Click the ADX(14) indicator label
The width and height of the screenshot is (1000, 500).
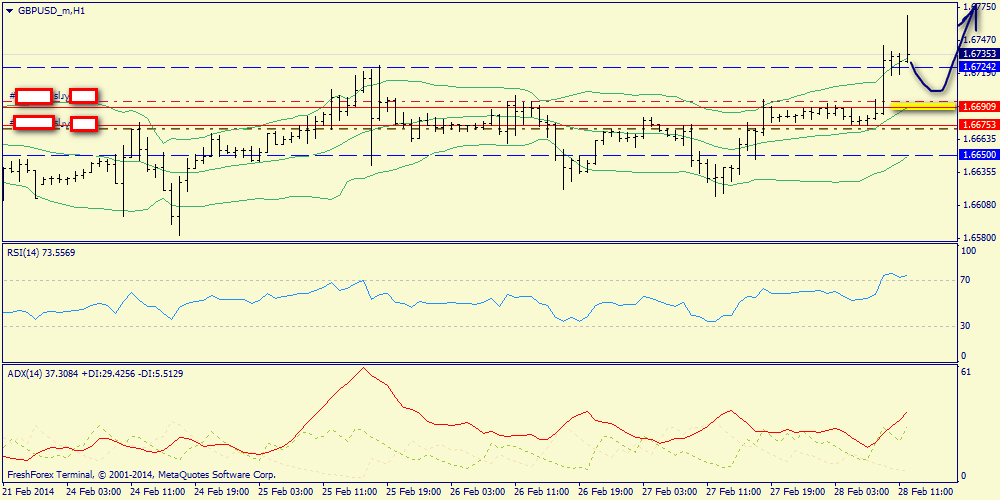68,373
